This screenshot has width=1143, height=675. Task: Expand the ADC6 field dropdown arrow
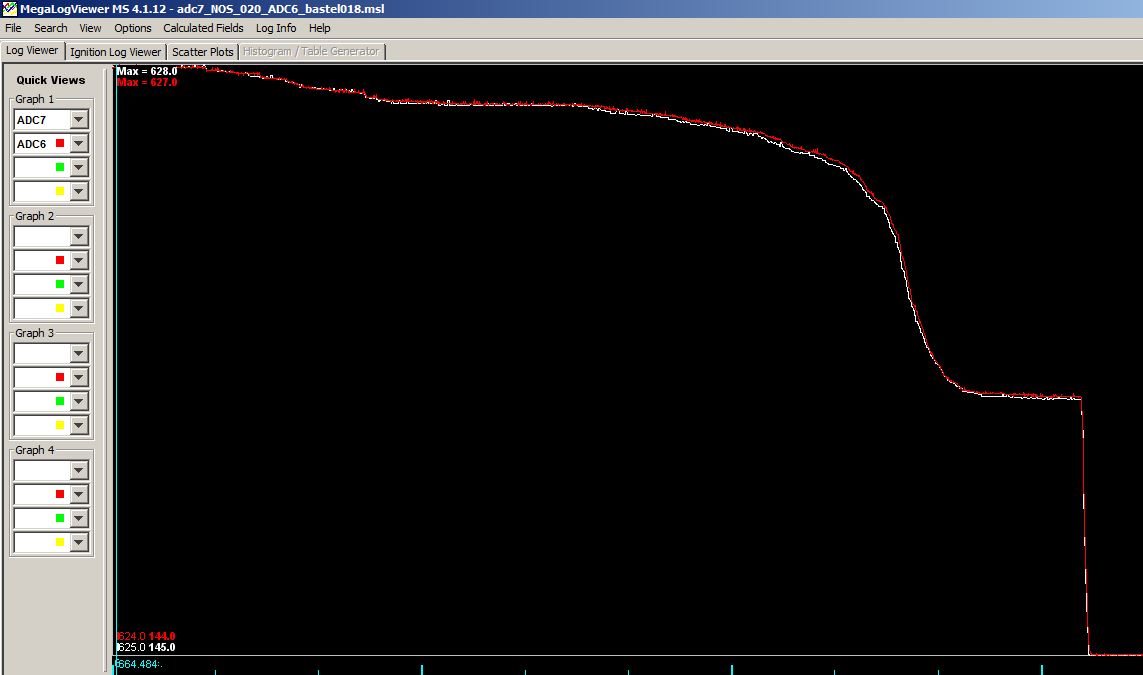pyautogui.click(x=79, y=144)
